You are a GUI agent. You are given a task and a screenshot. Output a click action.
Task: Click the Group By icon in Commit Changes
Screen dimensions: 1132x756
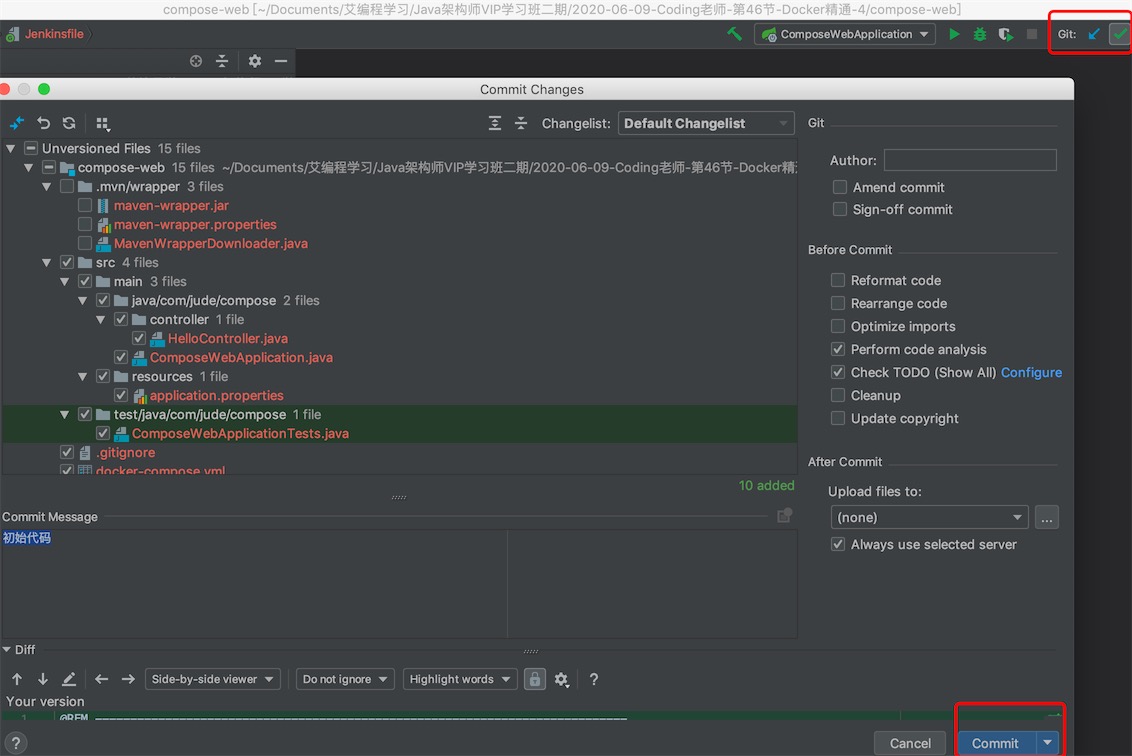coord(103,123)
